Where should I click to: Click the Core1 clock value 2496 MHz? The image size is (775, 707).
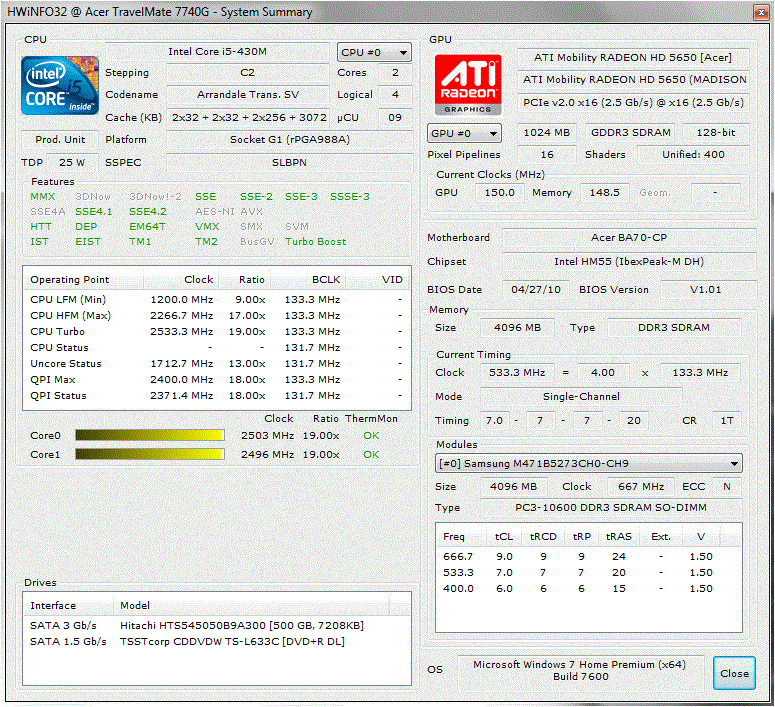point(267,454)
